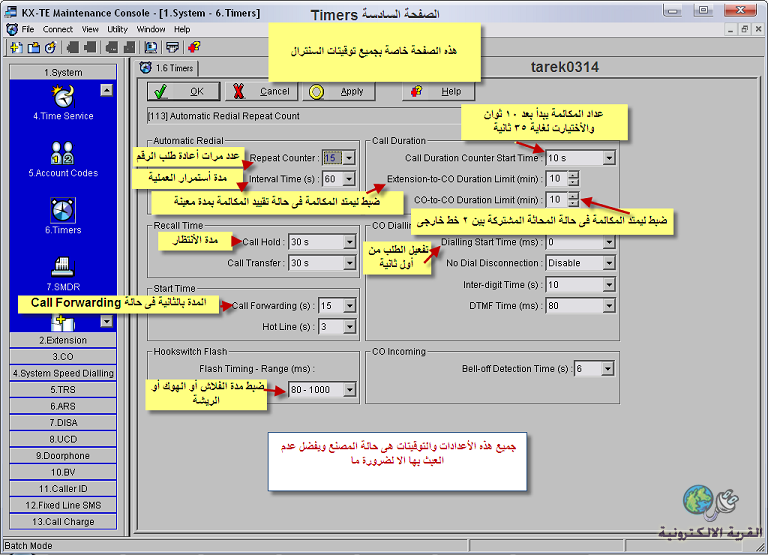
Task: Increase CO-to-CO Duration Limit value
Action: [x=574, y=196]
